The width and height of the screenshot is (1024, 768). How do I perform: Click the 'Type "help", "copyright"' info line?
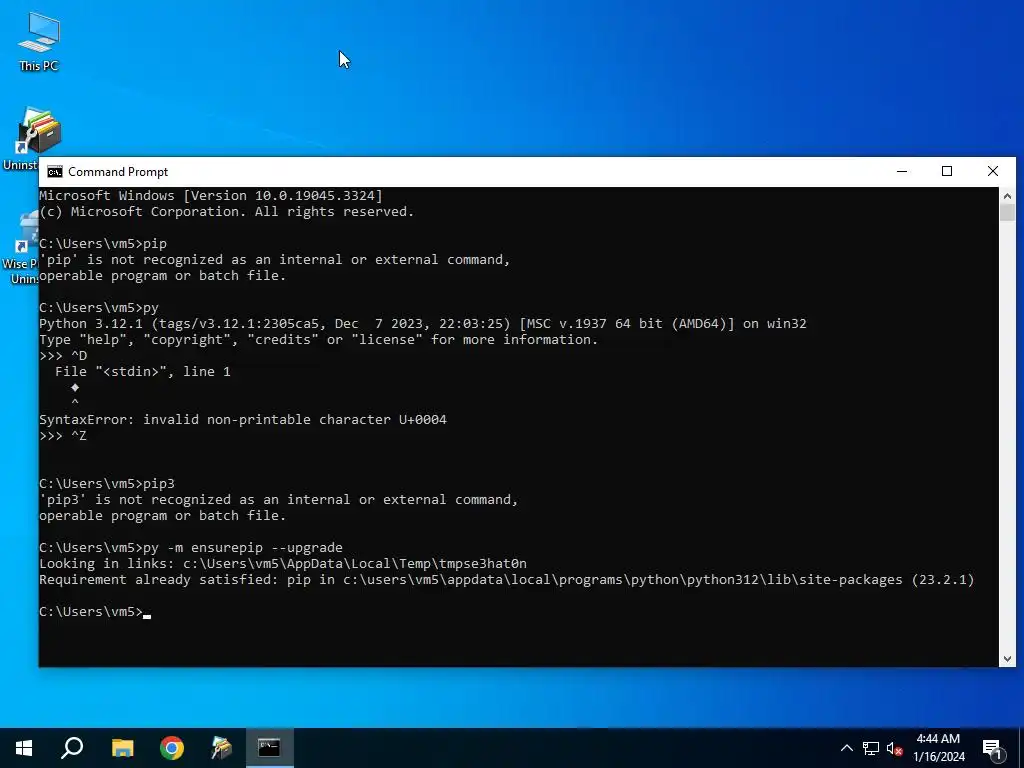(x=319, y=340)
